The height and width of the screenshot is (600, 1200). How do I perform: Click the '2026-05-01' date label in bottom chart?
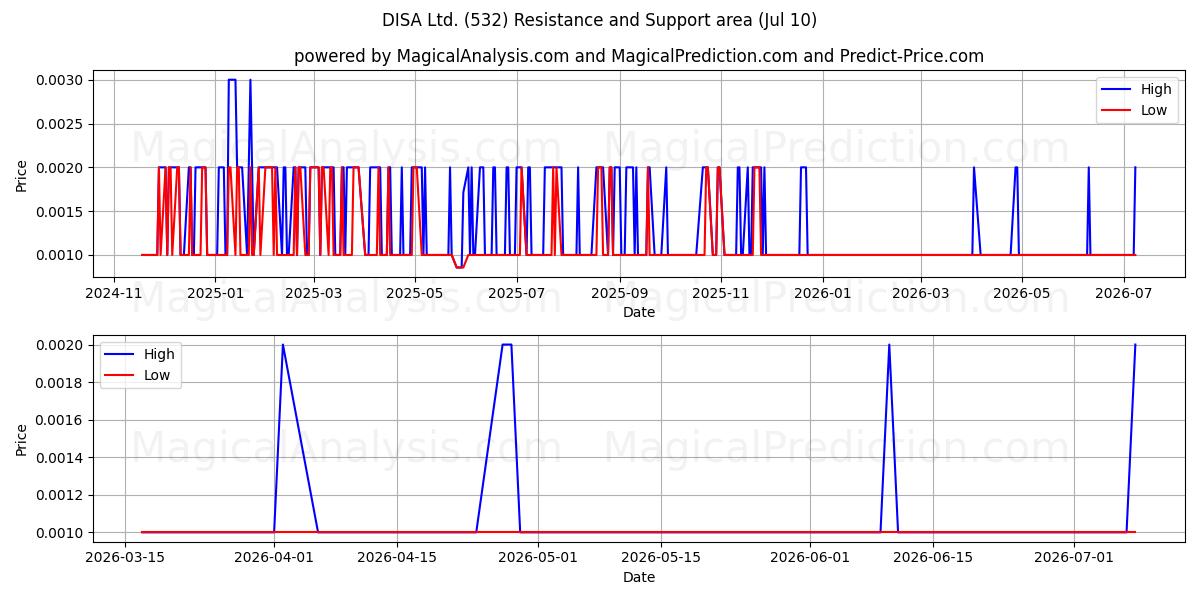coord(538,558)
